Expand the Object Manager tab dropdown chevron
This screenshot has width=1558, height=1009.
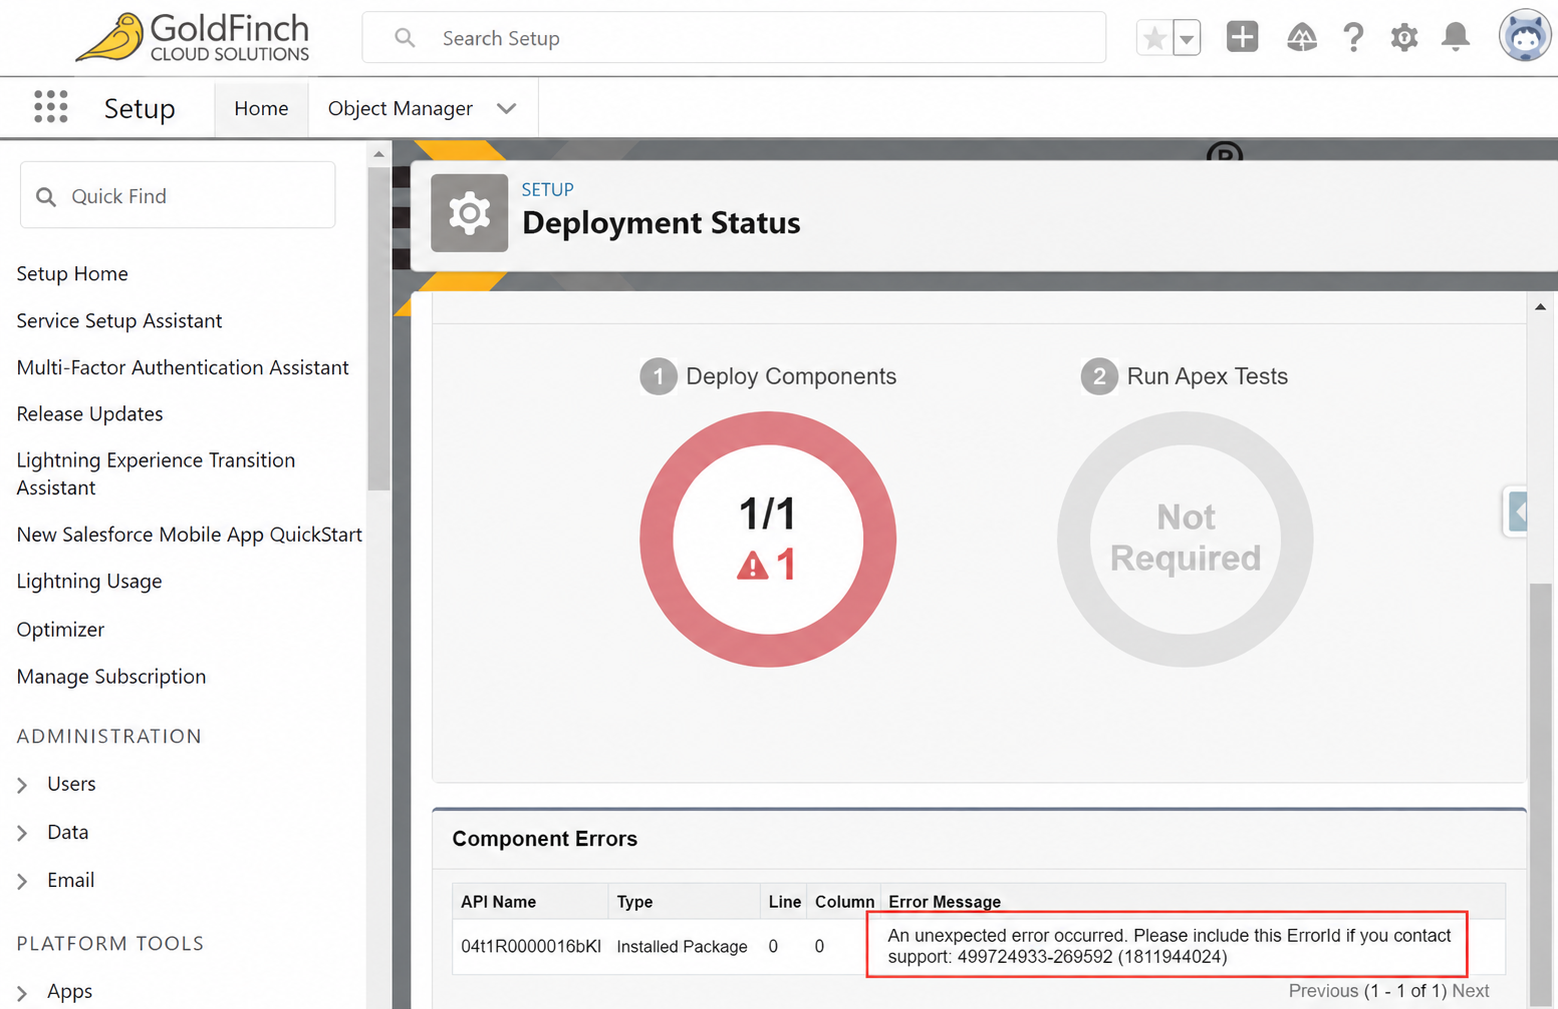(x=507, y=108)
